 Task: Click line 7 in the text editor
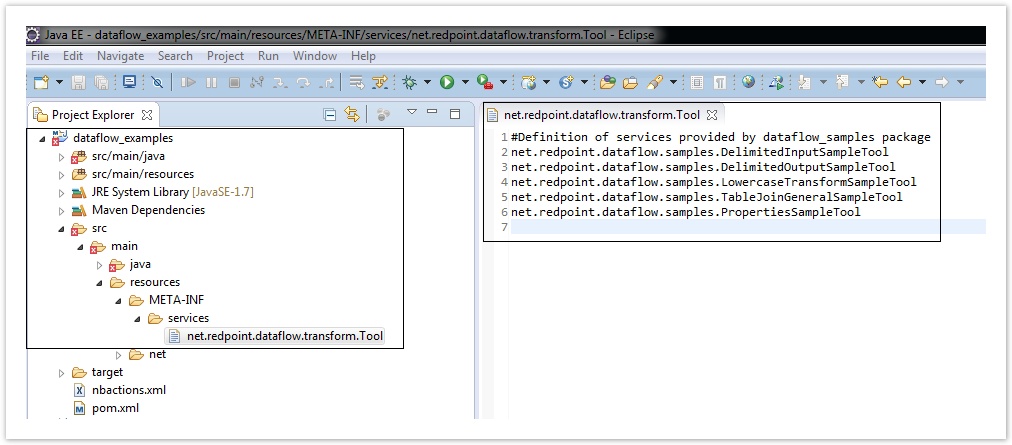[x=700, y=228]
